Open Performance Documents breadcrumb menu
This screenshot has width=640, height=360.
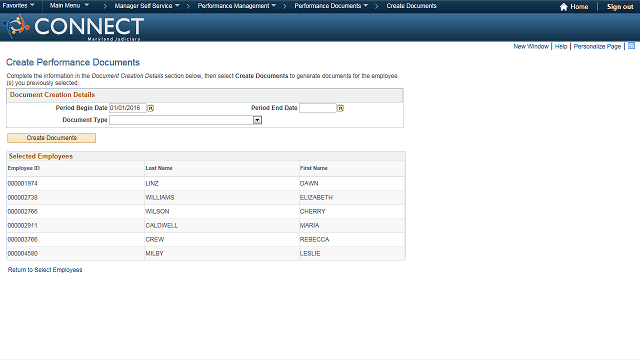[x=331, y=6]
